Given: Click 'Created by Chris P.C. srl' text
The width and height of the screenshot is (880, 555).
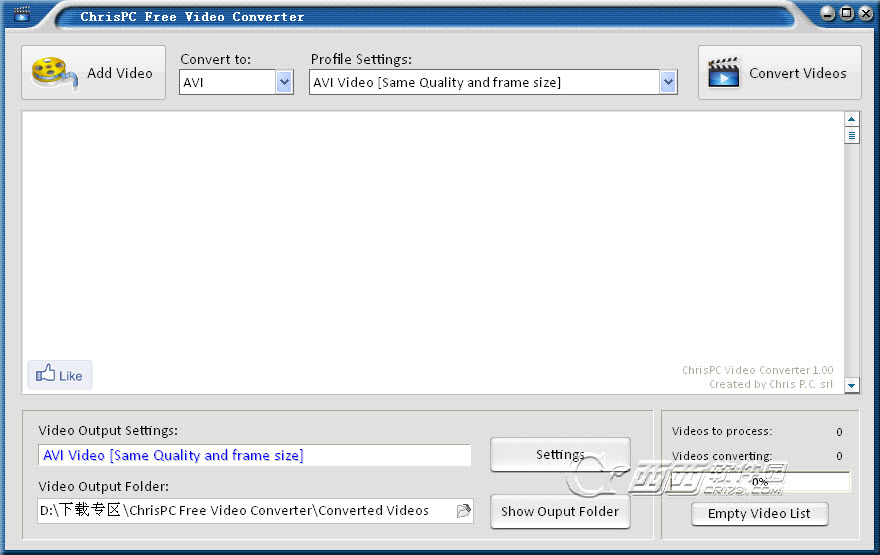Looking at the screenshot, I should pyautogui.click(x=771, y=384).
